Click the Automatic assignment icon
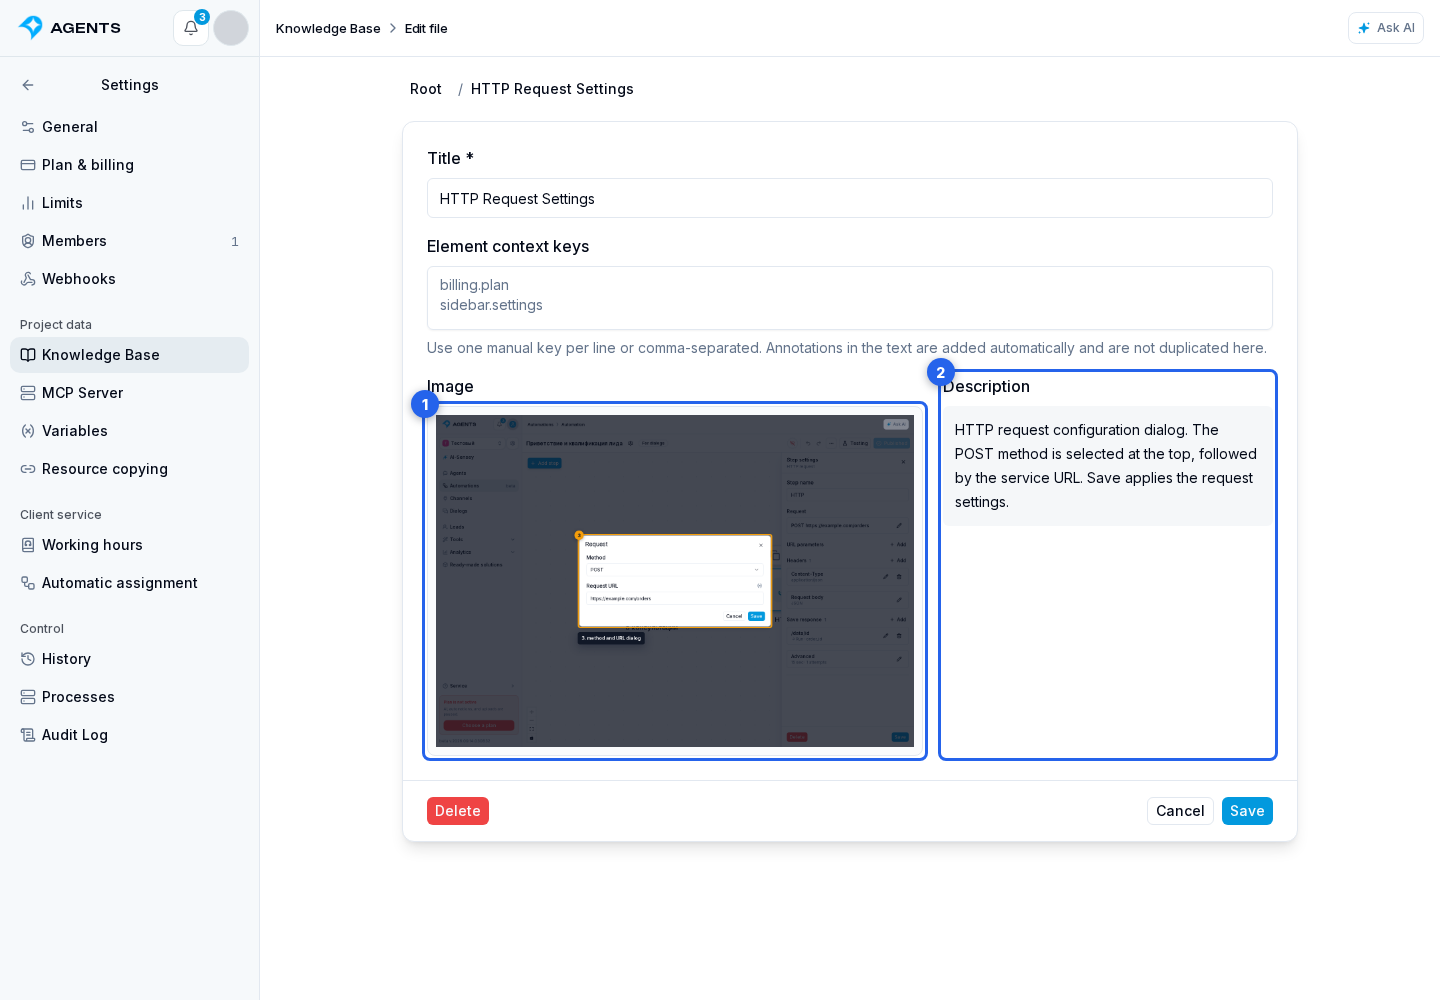The image size is (1440, 1000). 28,583
